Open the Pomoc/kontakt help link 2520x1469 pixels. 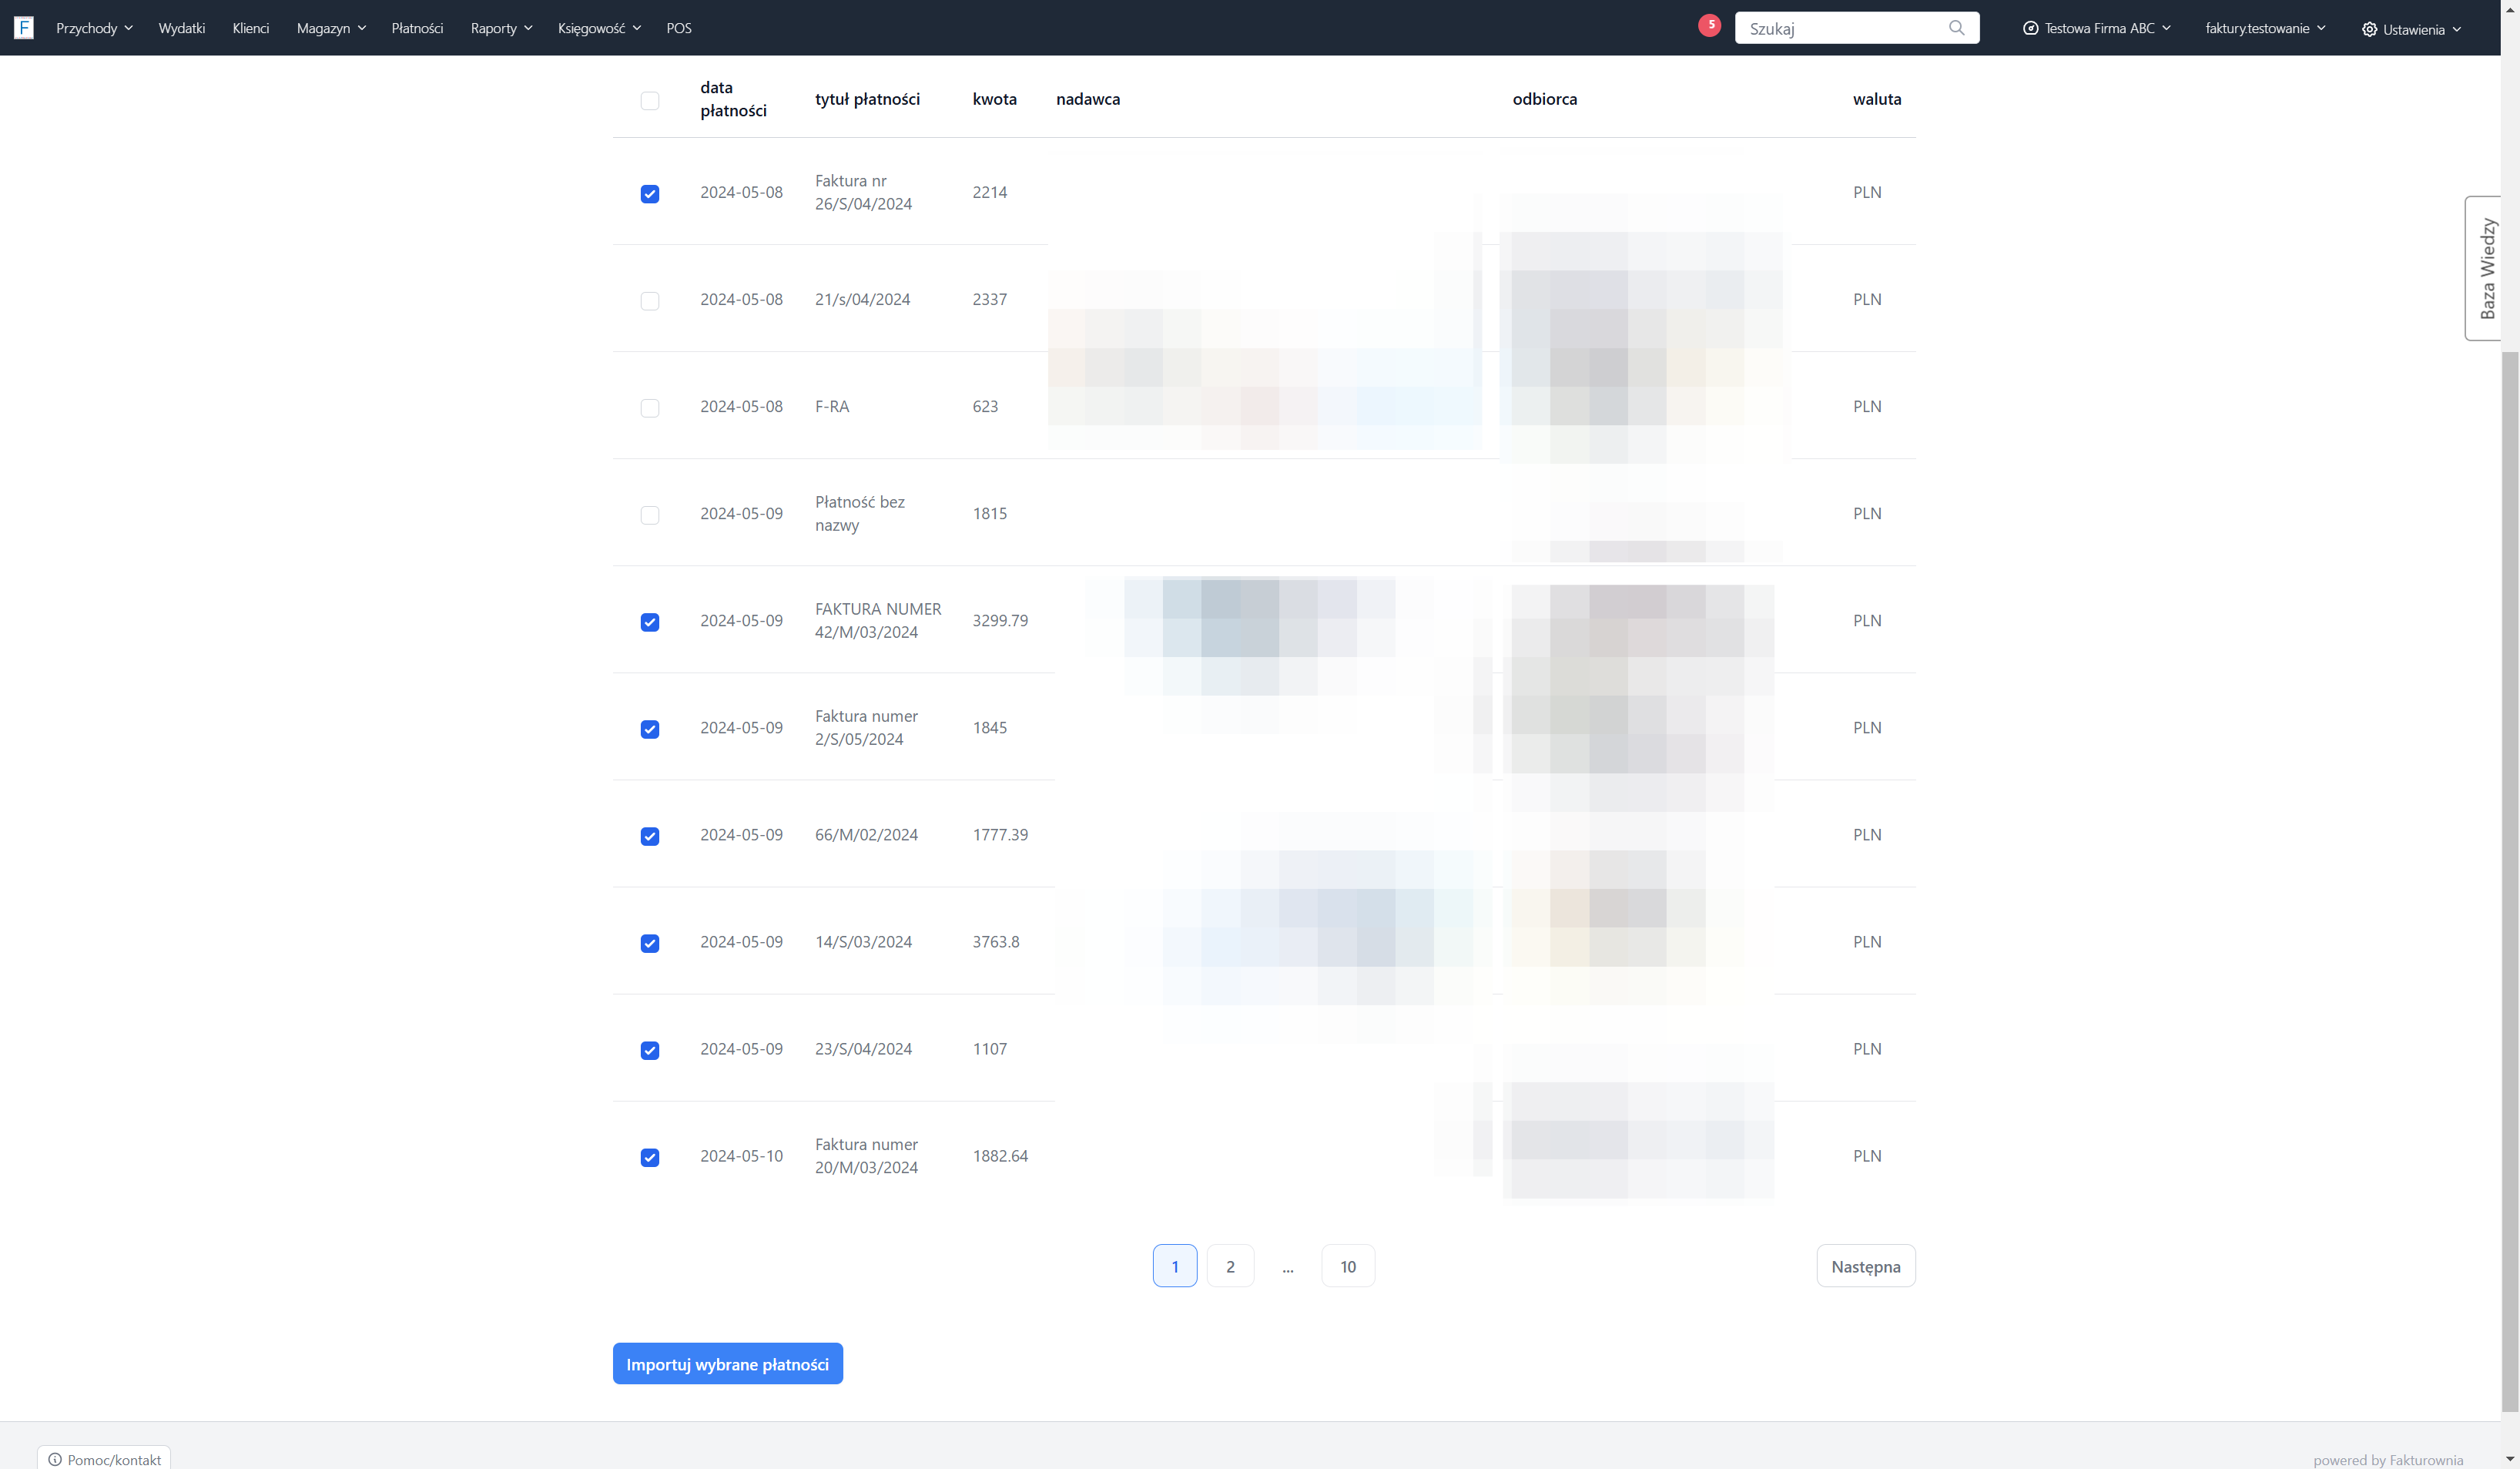104,1458
